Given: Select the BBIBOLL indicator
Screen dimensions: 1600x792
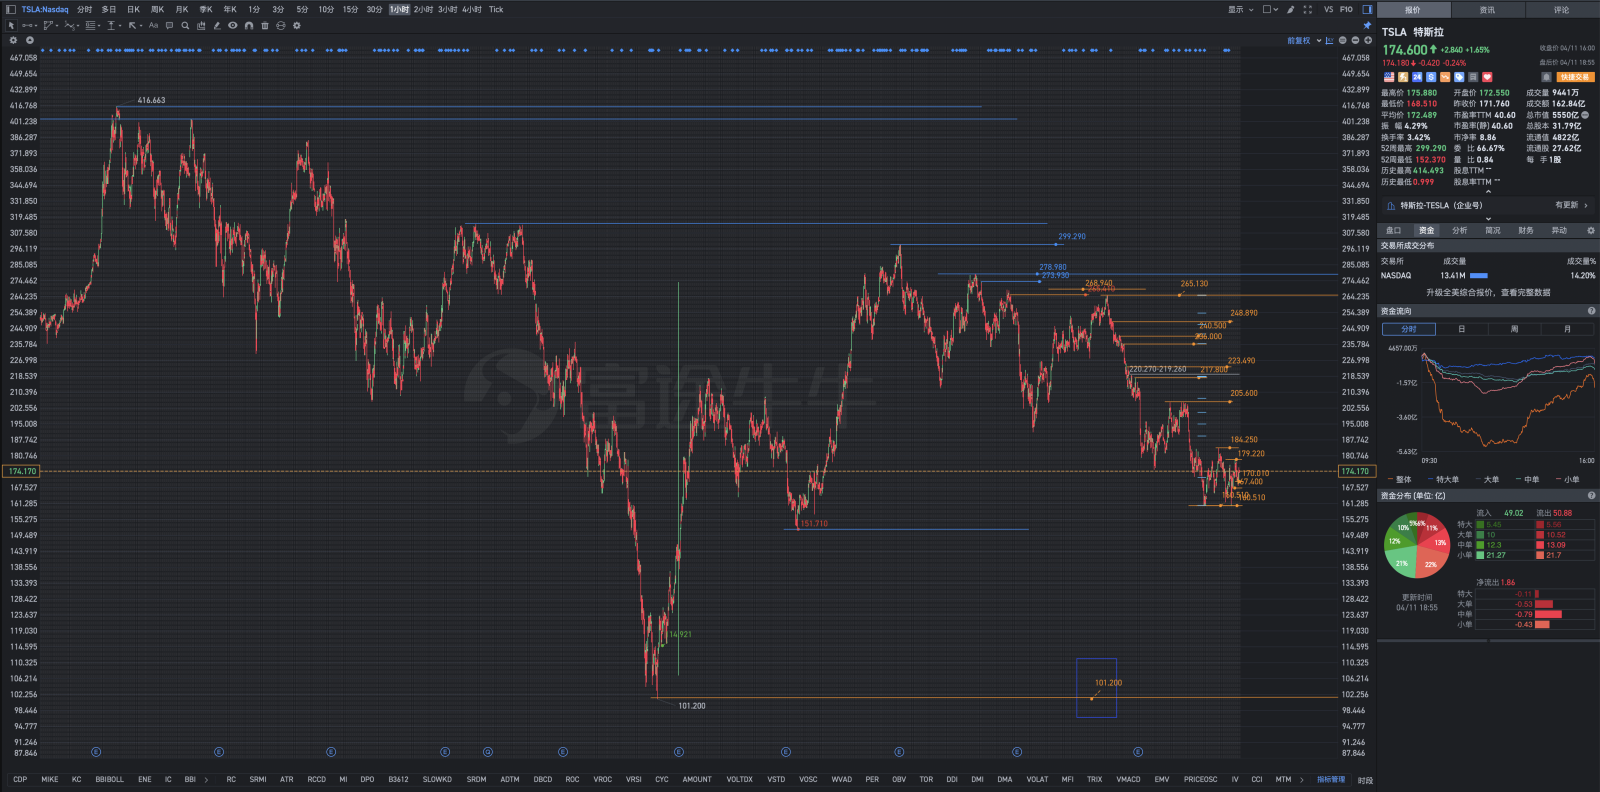Looking at the screenshot, I should pos(109,779).
